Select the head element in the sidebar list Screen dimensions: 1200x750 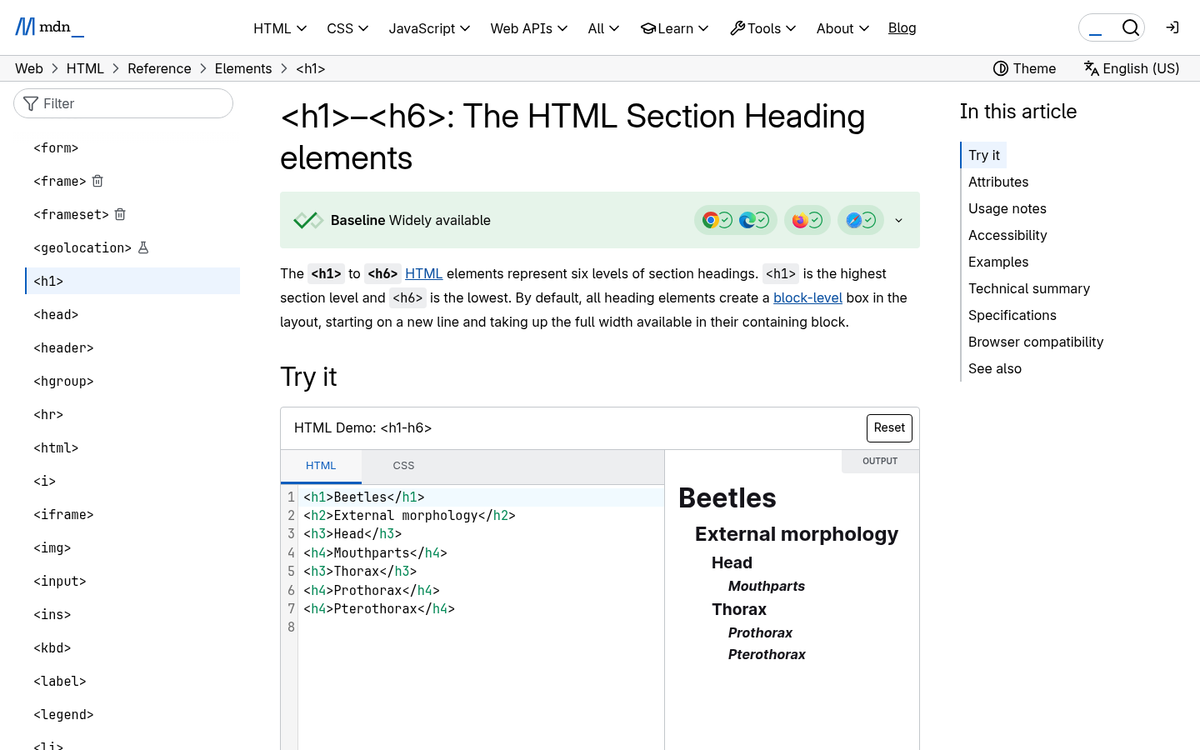[x=56, y=314]
